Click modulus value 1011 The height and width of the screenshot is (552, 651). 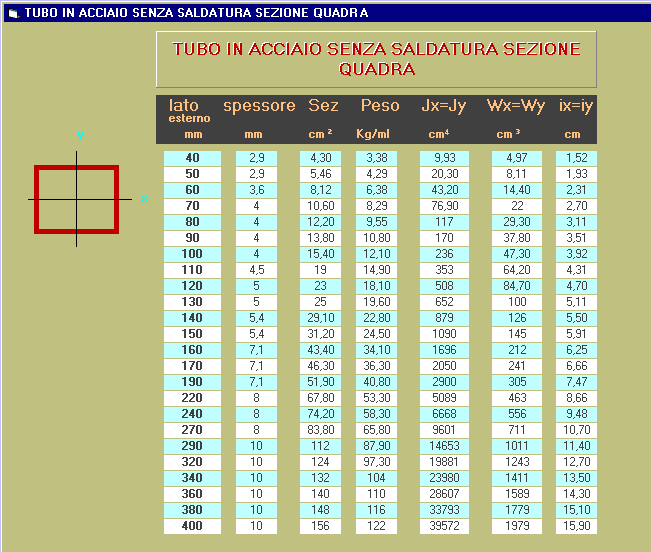(x=517, y=446)
